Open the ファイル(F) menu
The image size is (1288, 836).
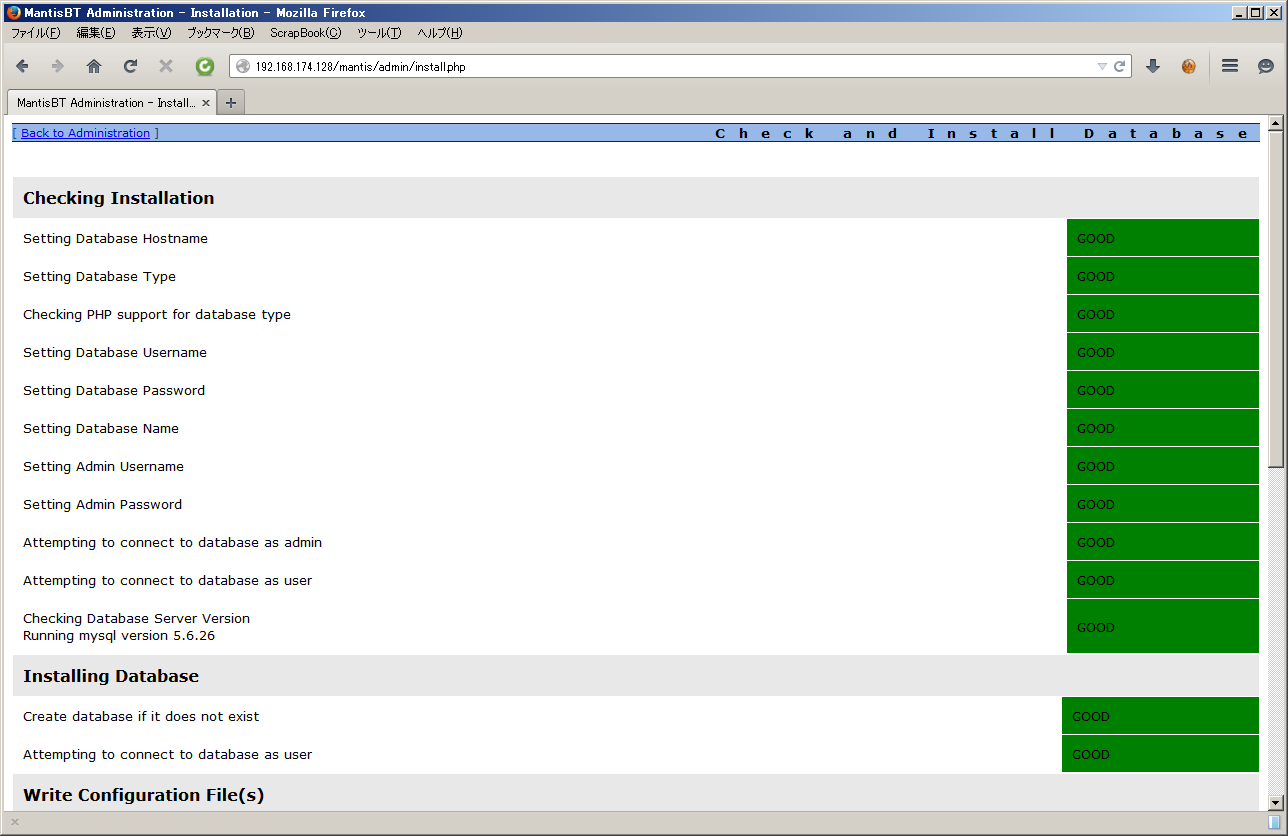(35, 33)
